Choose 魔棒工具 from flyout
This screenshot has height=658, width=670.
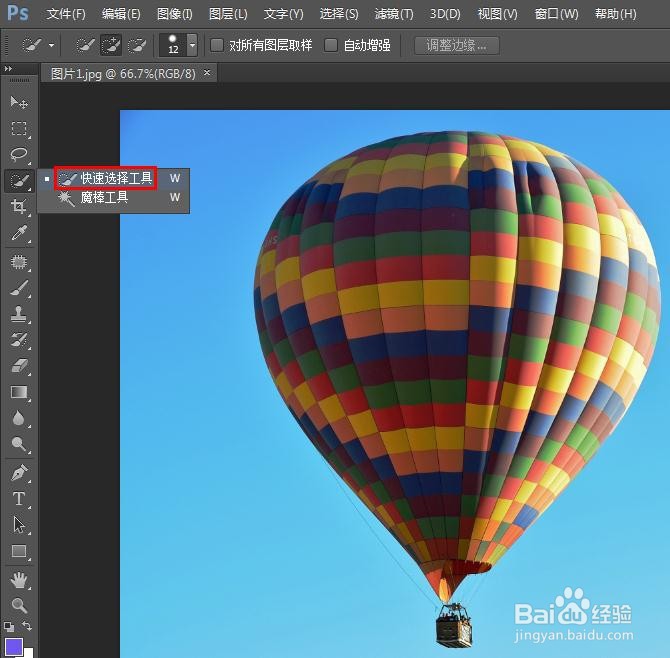point(114,197)
